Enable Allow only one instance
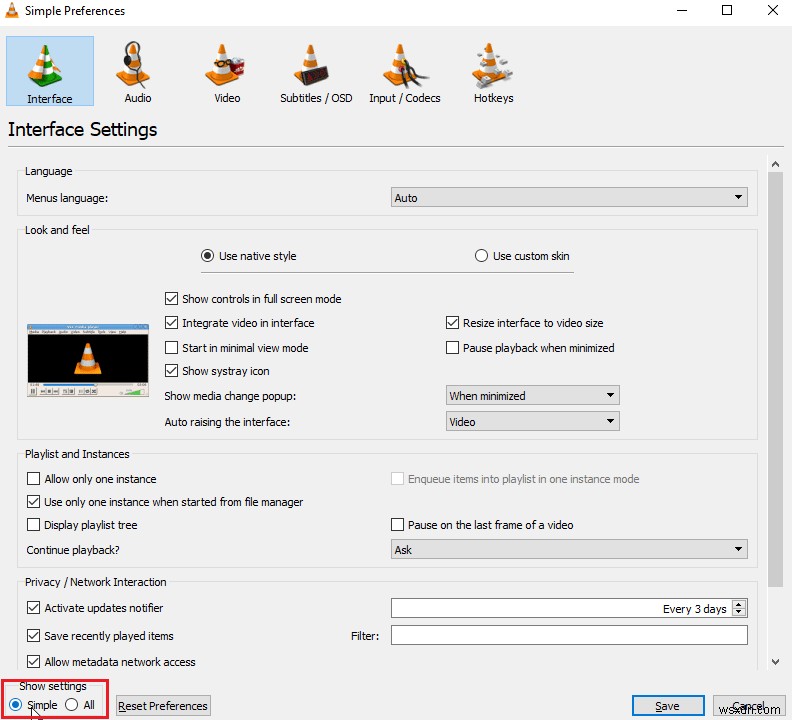Screen dimensions: 792x720 (x=91, y=478)
